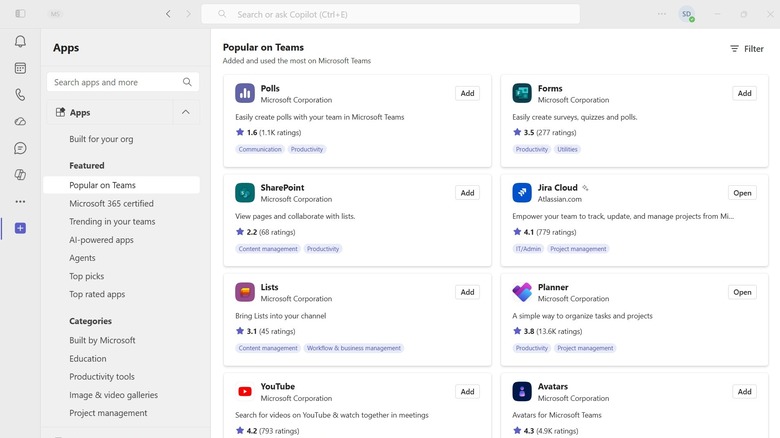Viewport: 780px width, 438px height.
Task: Click the Content management tag on SharePoint
Action: [x=268, y=249]
